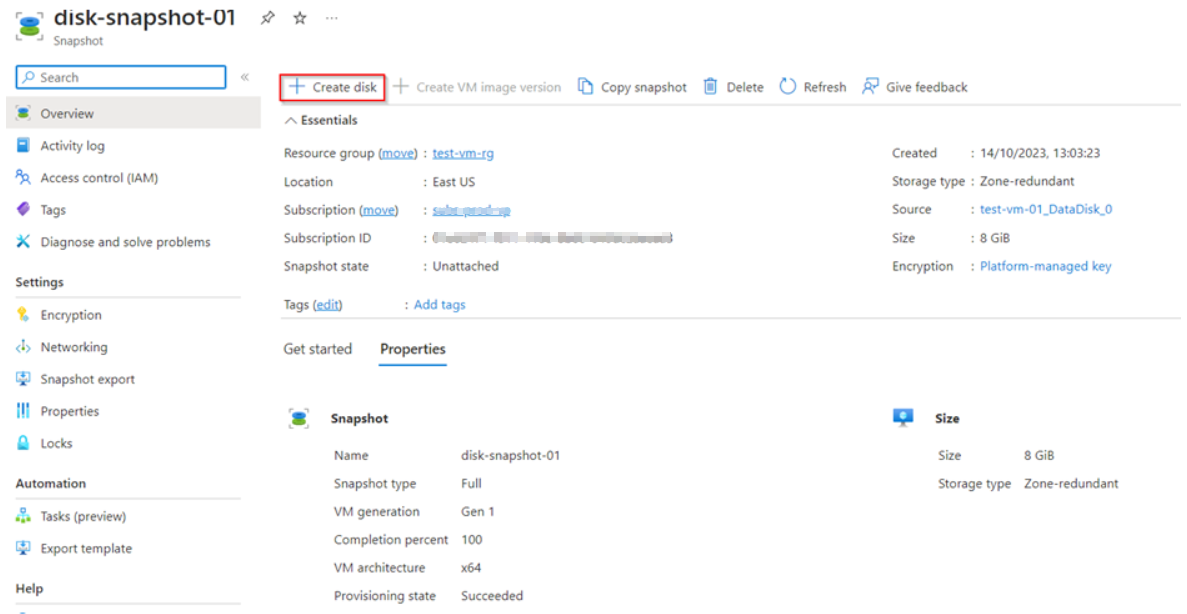Click VM architecture value x64
This screenshot has width=1187, height=614.
click(471, 568)
